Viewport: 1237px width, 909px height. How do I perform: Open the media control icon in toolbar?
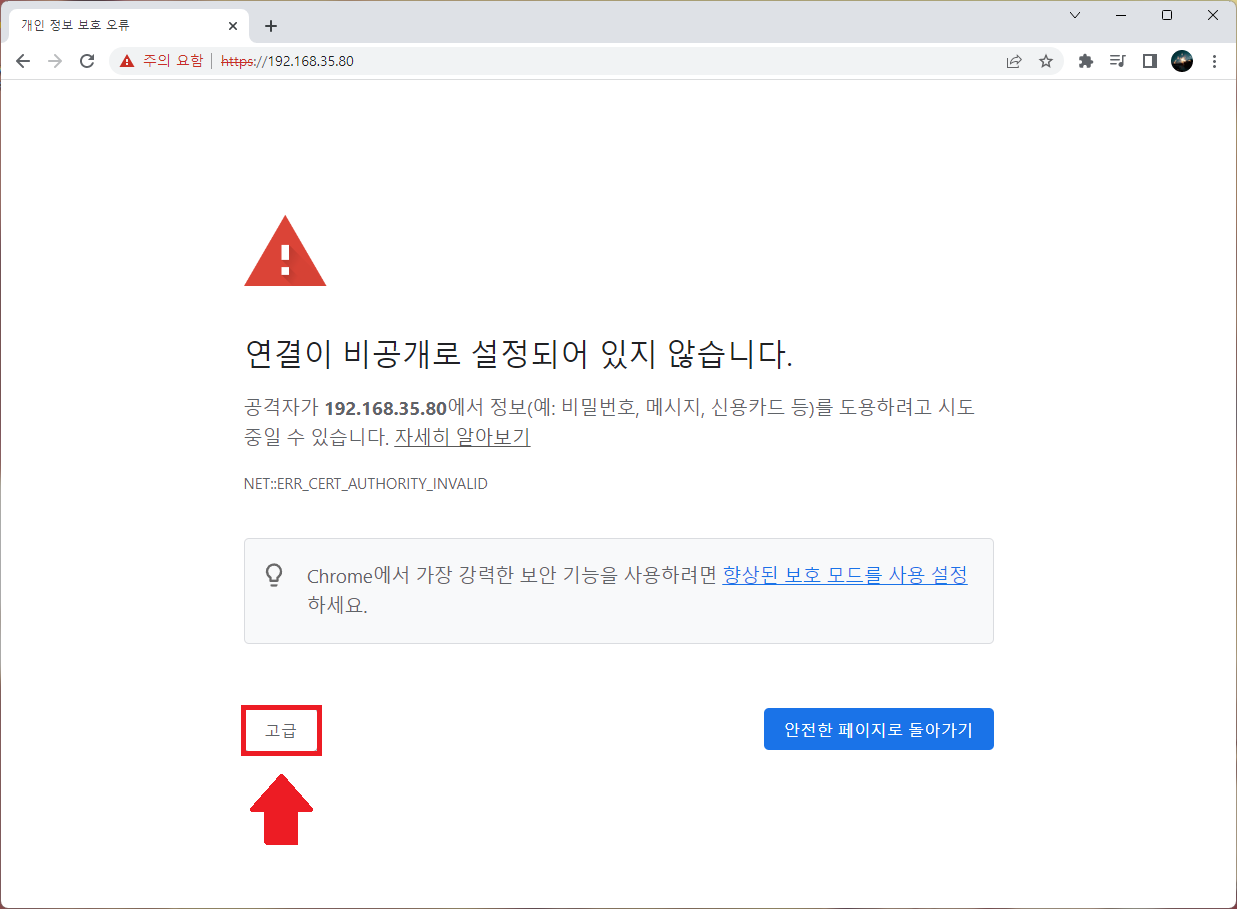[x=1118, y=61]
